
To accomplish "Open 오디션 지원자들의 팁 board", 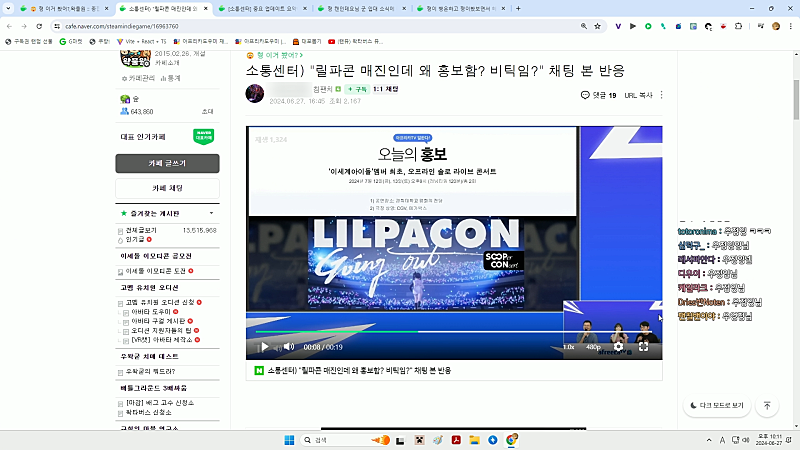I will [161, 331].
